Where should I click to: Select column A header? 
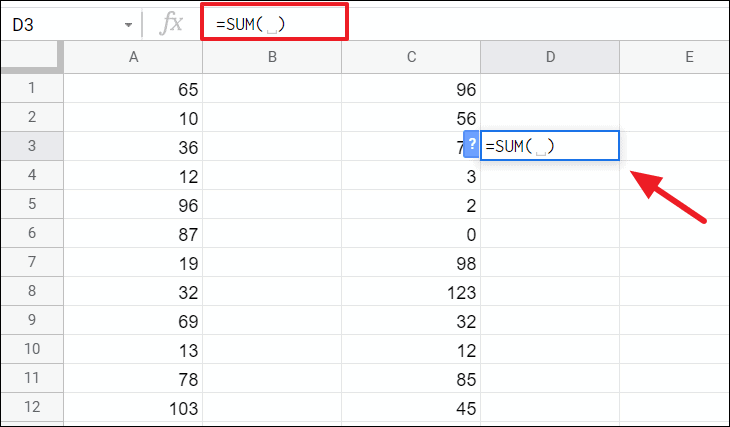(x=133, y=58)
